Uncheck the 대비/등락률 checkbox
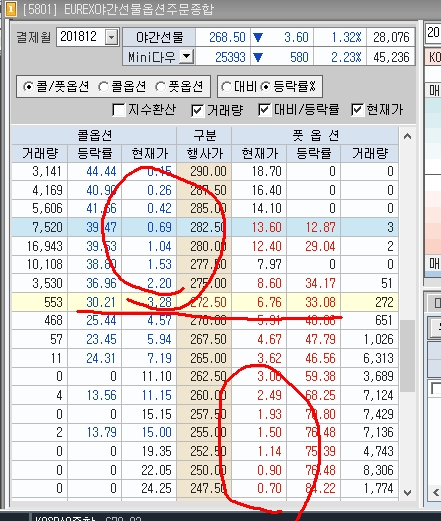The height and width of the screenshot is (521, 441). click(x=264, y=110)
